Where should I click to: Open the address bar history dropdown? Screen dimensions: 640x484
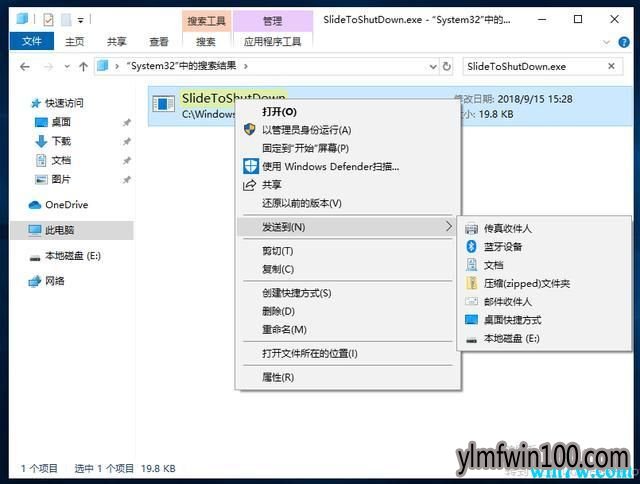tap(433, 67)
